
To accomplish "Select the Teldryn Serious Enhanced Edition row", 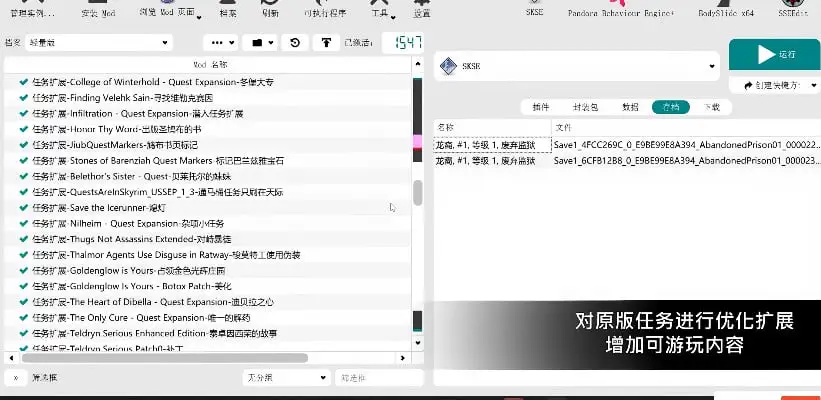I will (x=207, y=334).
